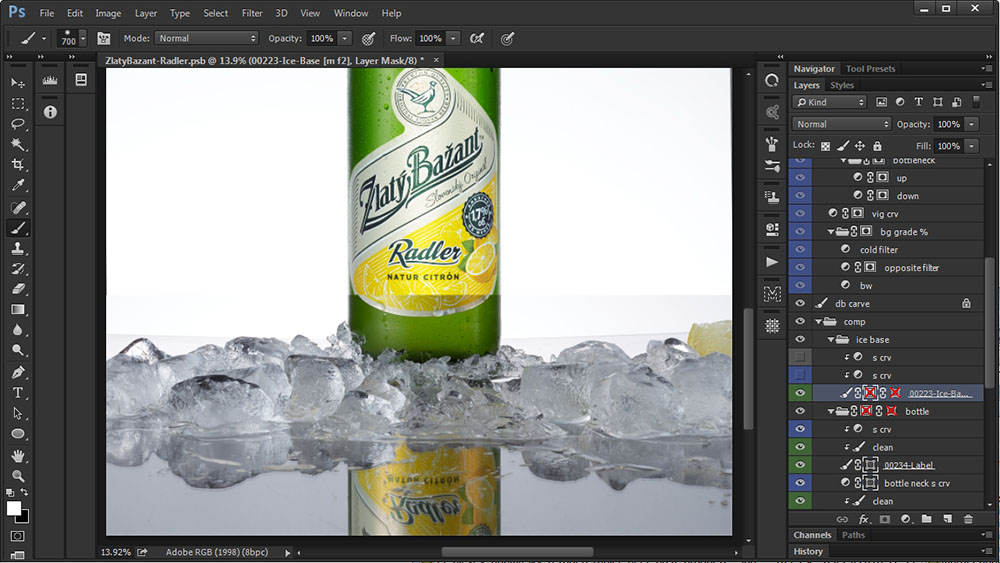1000x563 pixels.
Task: Switch to the Paths tab
Action: (x=853, y=535)
